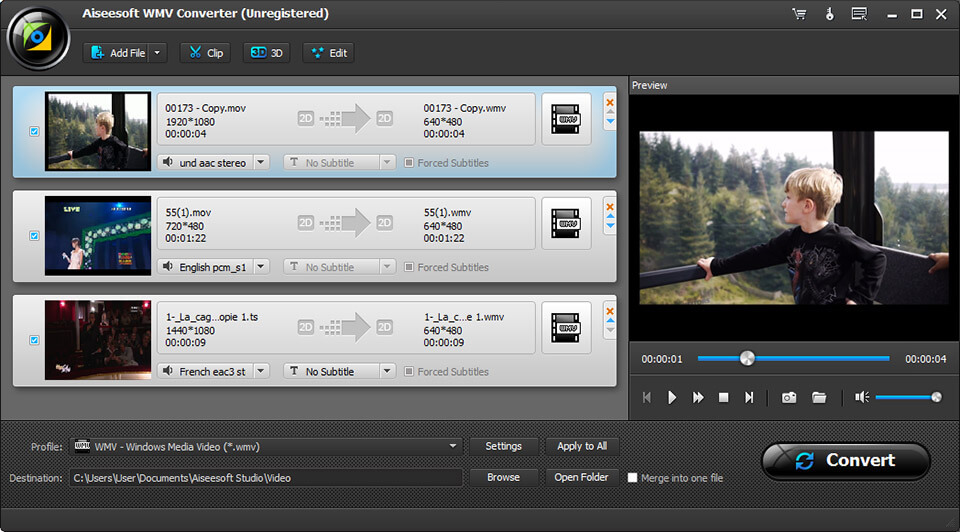The width and height of the screenshot is (960, 532).
Task: Remove 00173 - Copy.mov with the X icon
Action: click(610, 102)
